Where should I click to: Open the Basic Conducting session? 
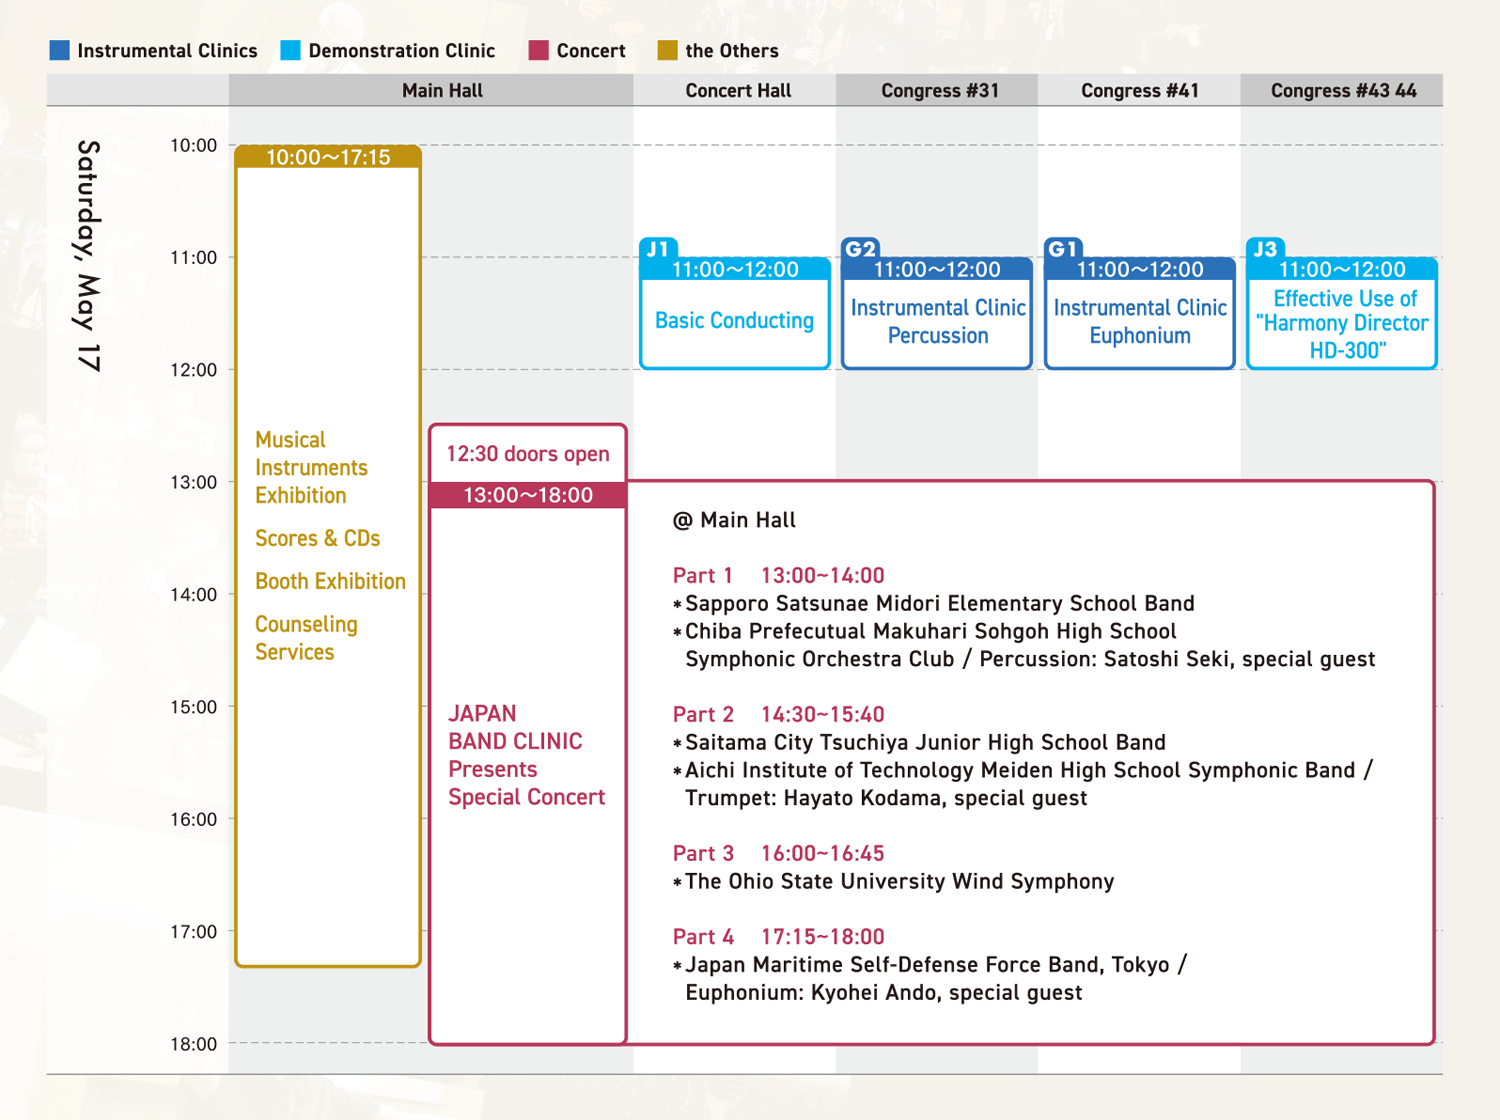click(734, 321)
